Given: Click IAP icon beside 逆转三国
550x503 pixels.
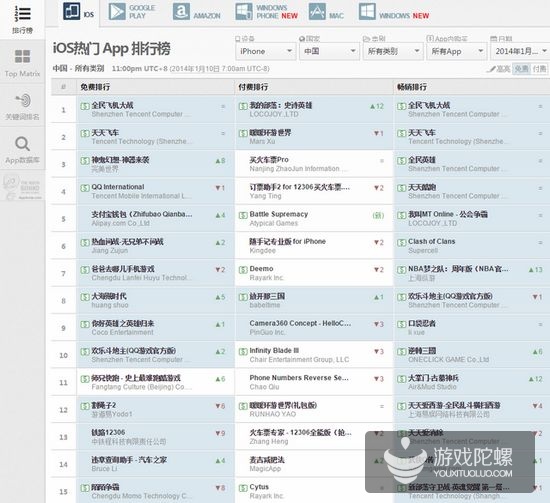Looking at the screenshot, I should (402, 351).
